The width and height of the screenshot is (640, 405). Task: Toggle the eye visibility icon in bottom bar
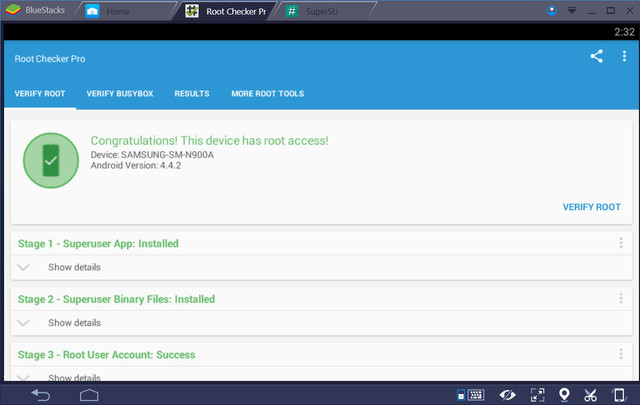[507, 395]
